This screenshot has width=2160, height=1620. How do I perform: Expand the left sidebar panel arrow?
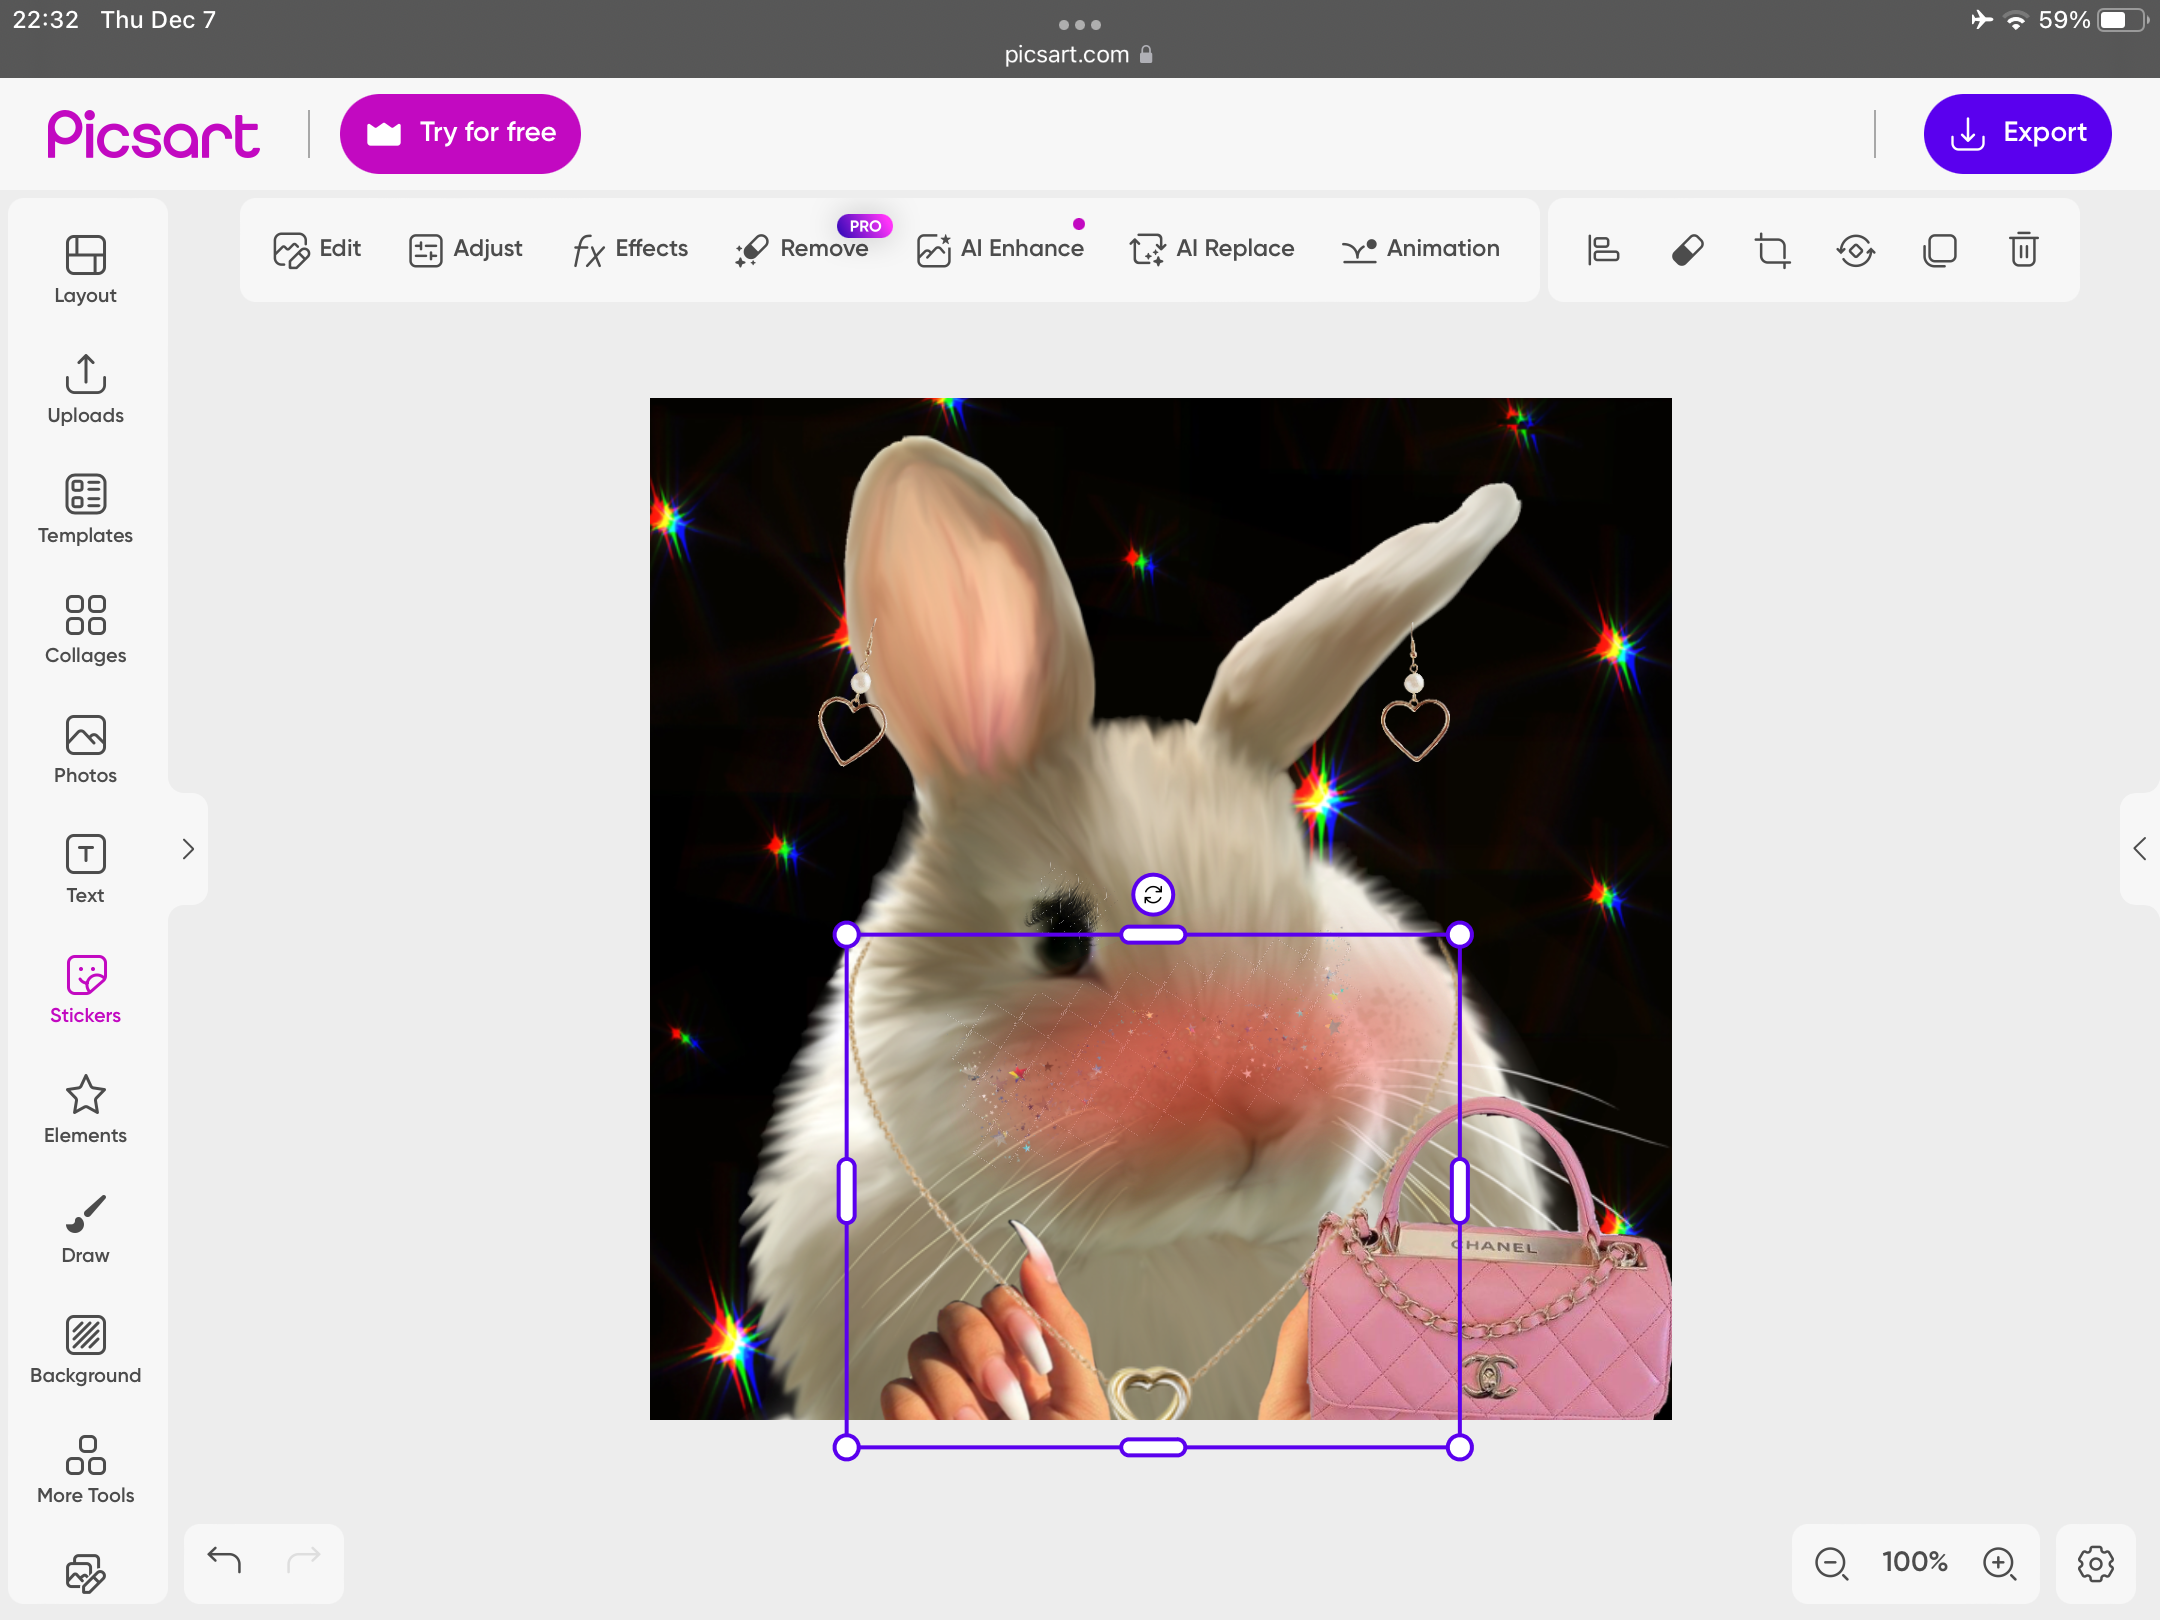click(x=188, y=849)
